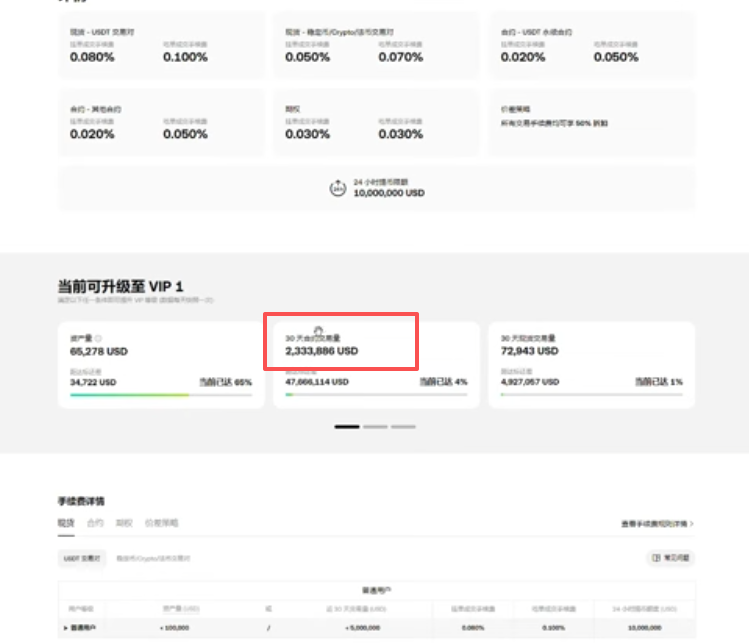Image resolution: width=749 pixels, height=644 pixels.
Task: Click the 0.020% fee in USDT 永续合约 card
Action: tap(523, 57)
